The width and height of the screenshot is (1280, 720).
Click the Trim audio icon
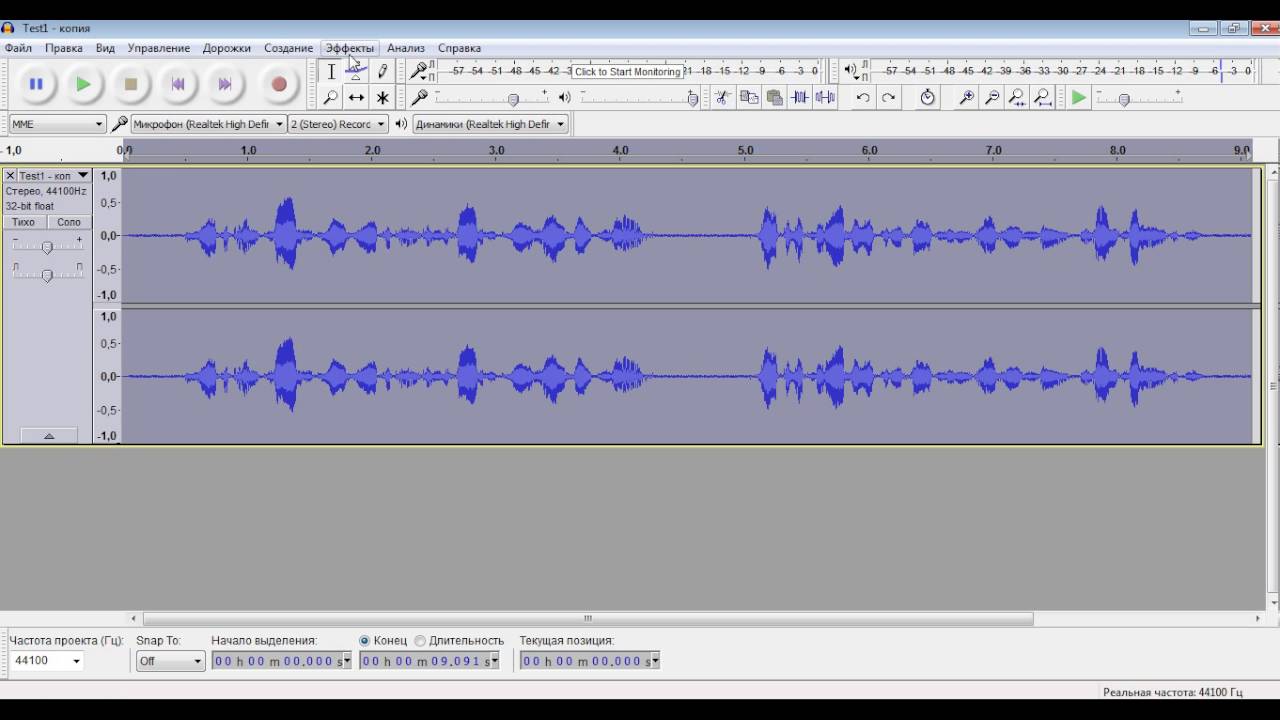coord(800,97)
